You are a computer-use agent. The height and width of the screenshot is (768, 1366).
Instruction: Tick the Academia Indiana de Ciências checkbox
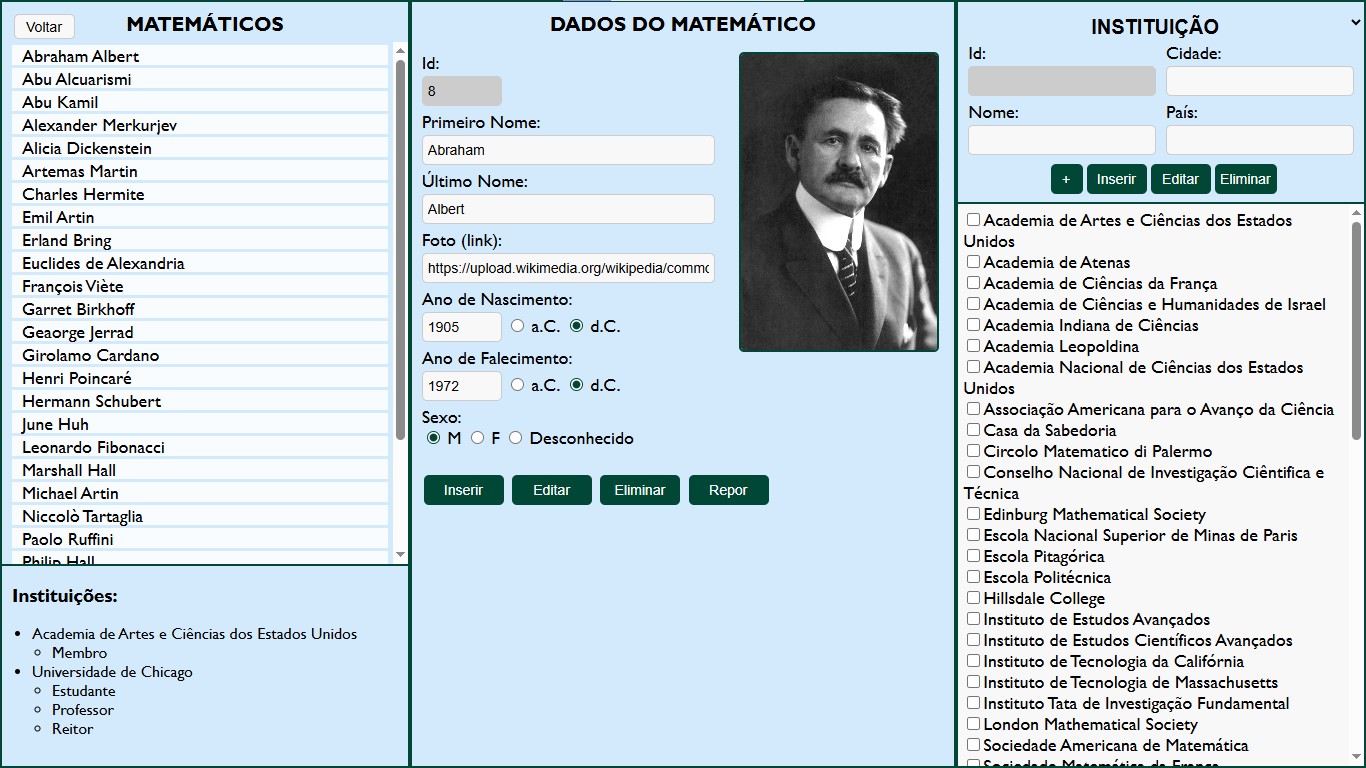pos(973,325)
